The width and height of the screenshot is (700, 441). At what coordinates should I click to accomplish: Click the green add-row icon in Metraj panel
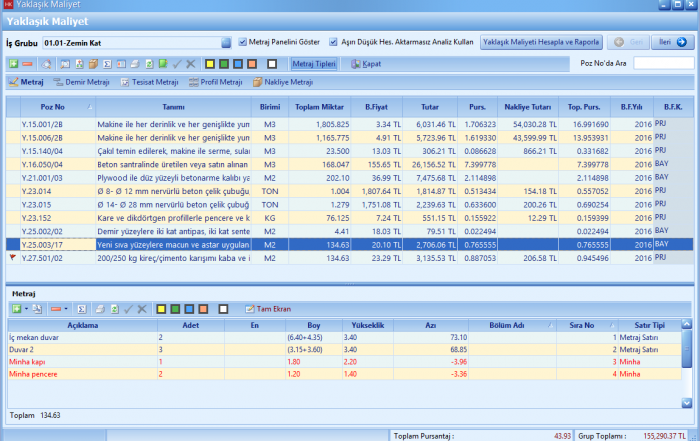(x=15, y=309)
